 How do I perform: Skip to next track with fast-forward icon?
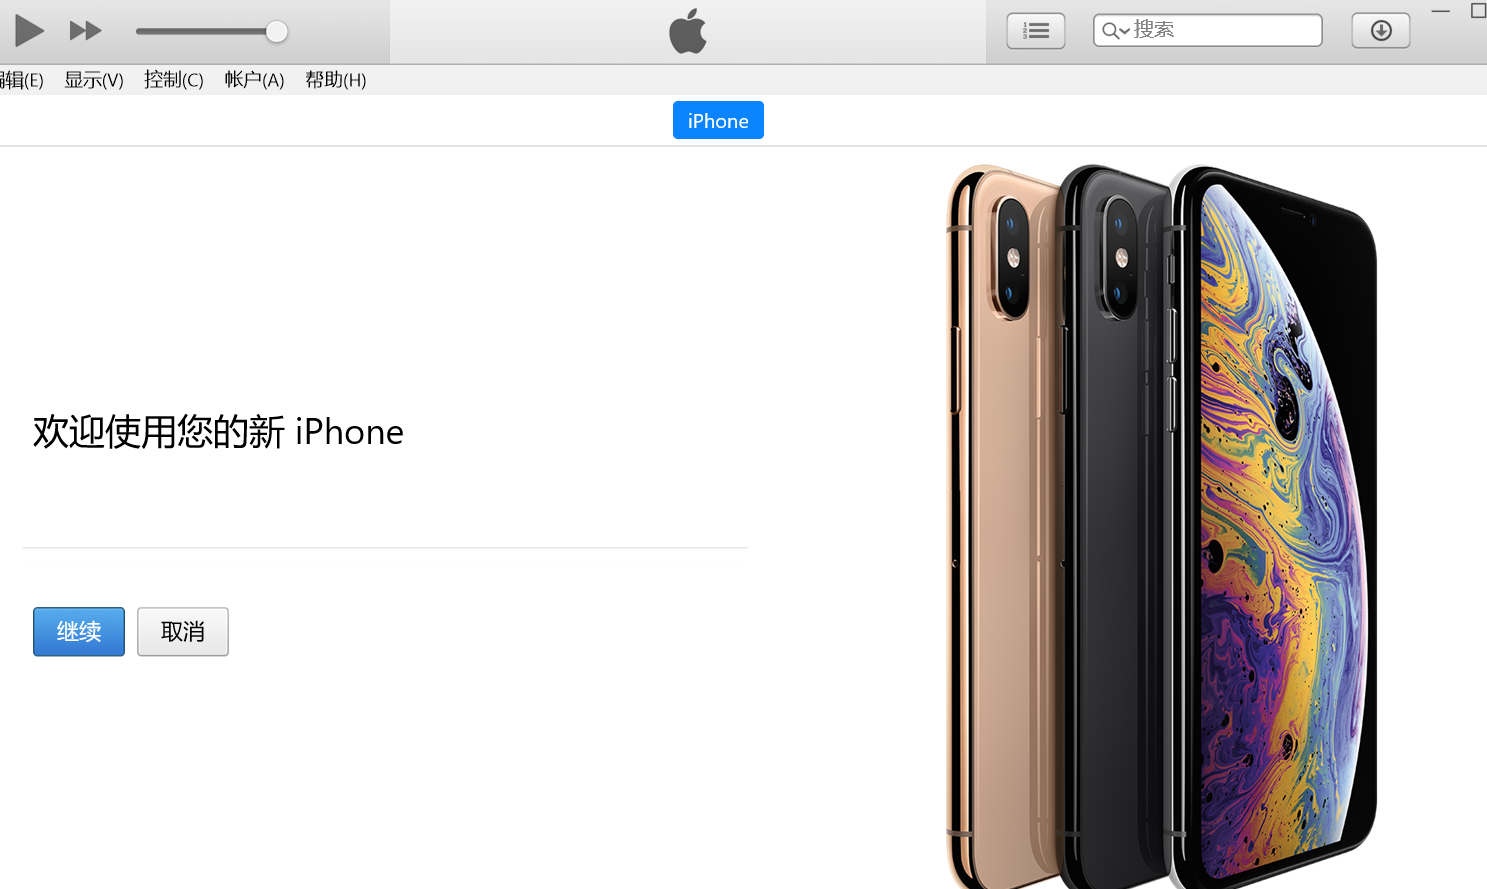click(86, 31)
